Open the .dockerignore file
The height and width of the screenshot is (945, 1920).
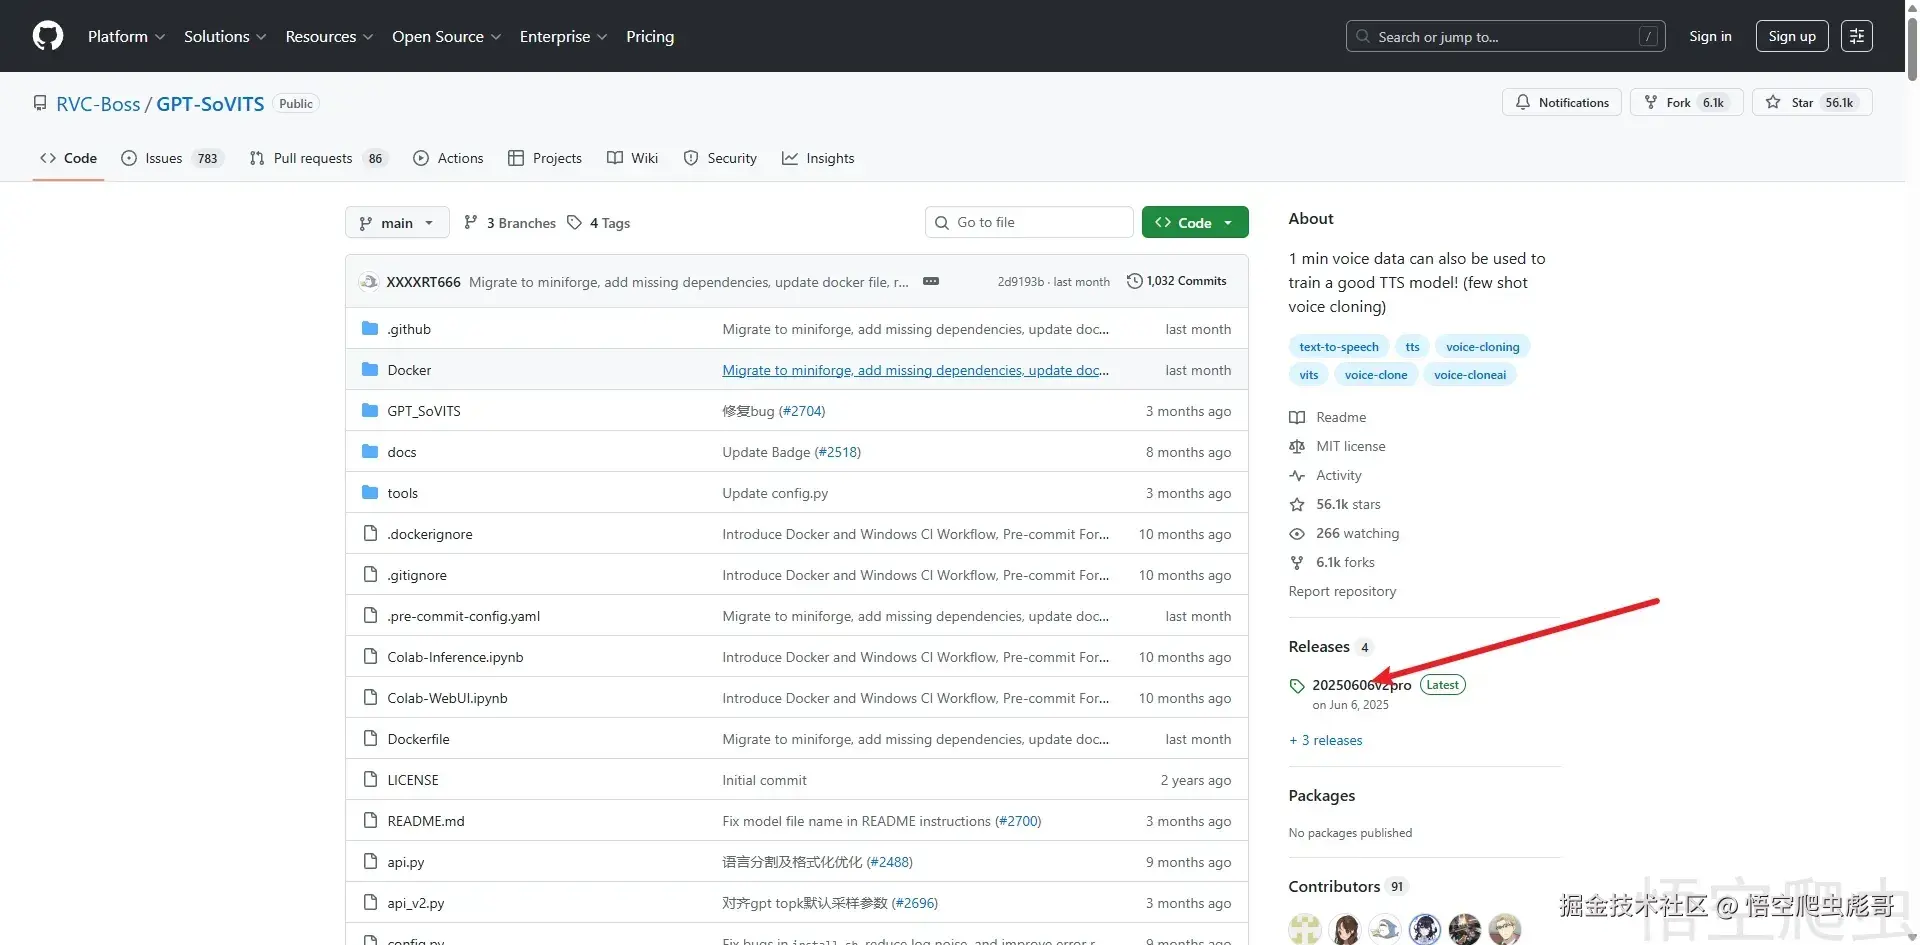[430, 534]
